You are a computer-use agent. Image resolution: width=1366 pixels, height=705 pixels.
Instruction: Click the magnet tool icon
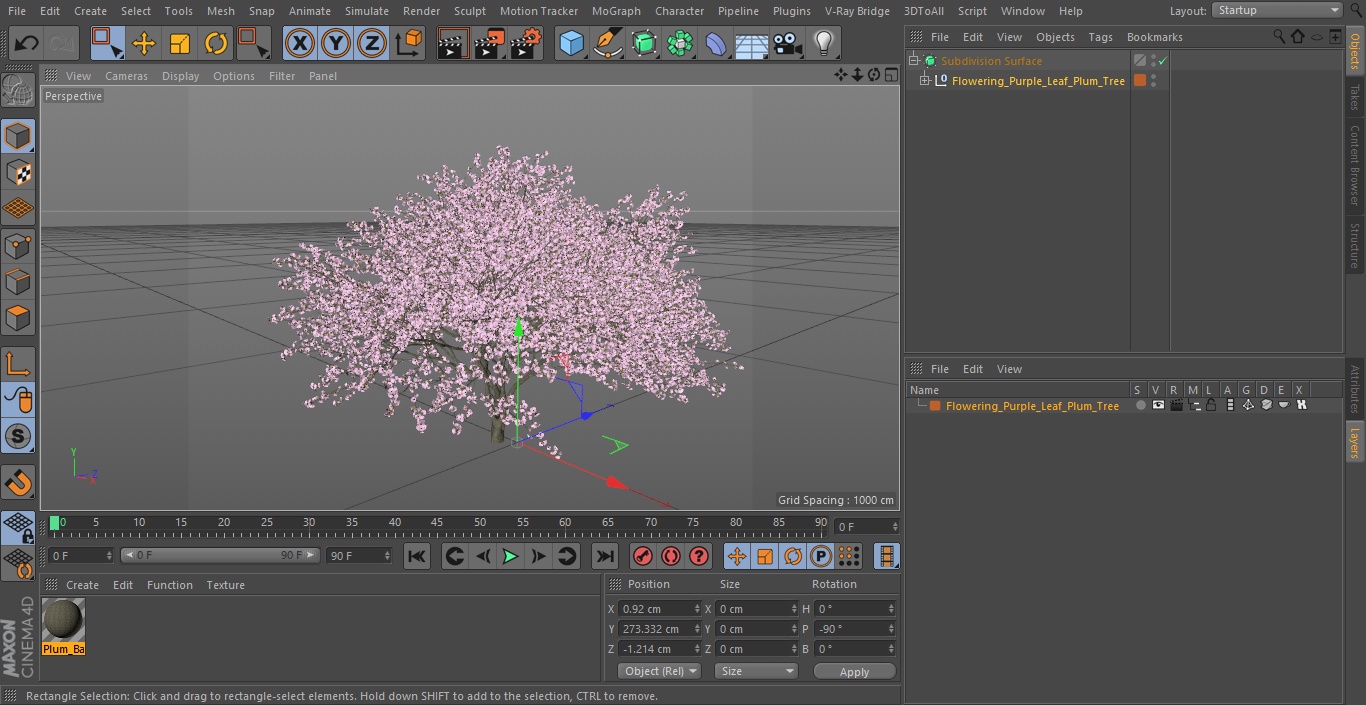pos(18,483)
